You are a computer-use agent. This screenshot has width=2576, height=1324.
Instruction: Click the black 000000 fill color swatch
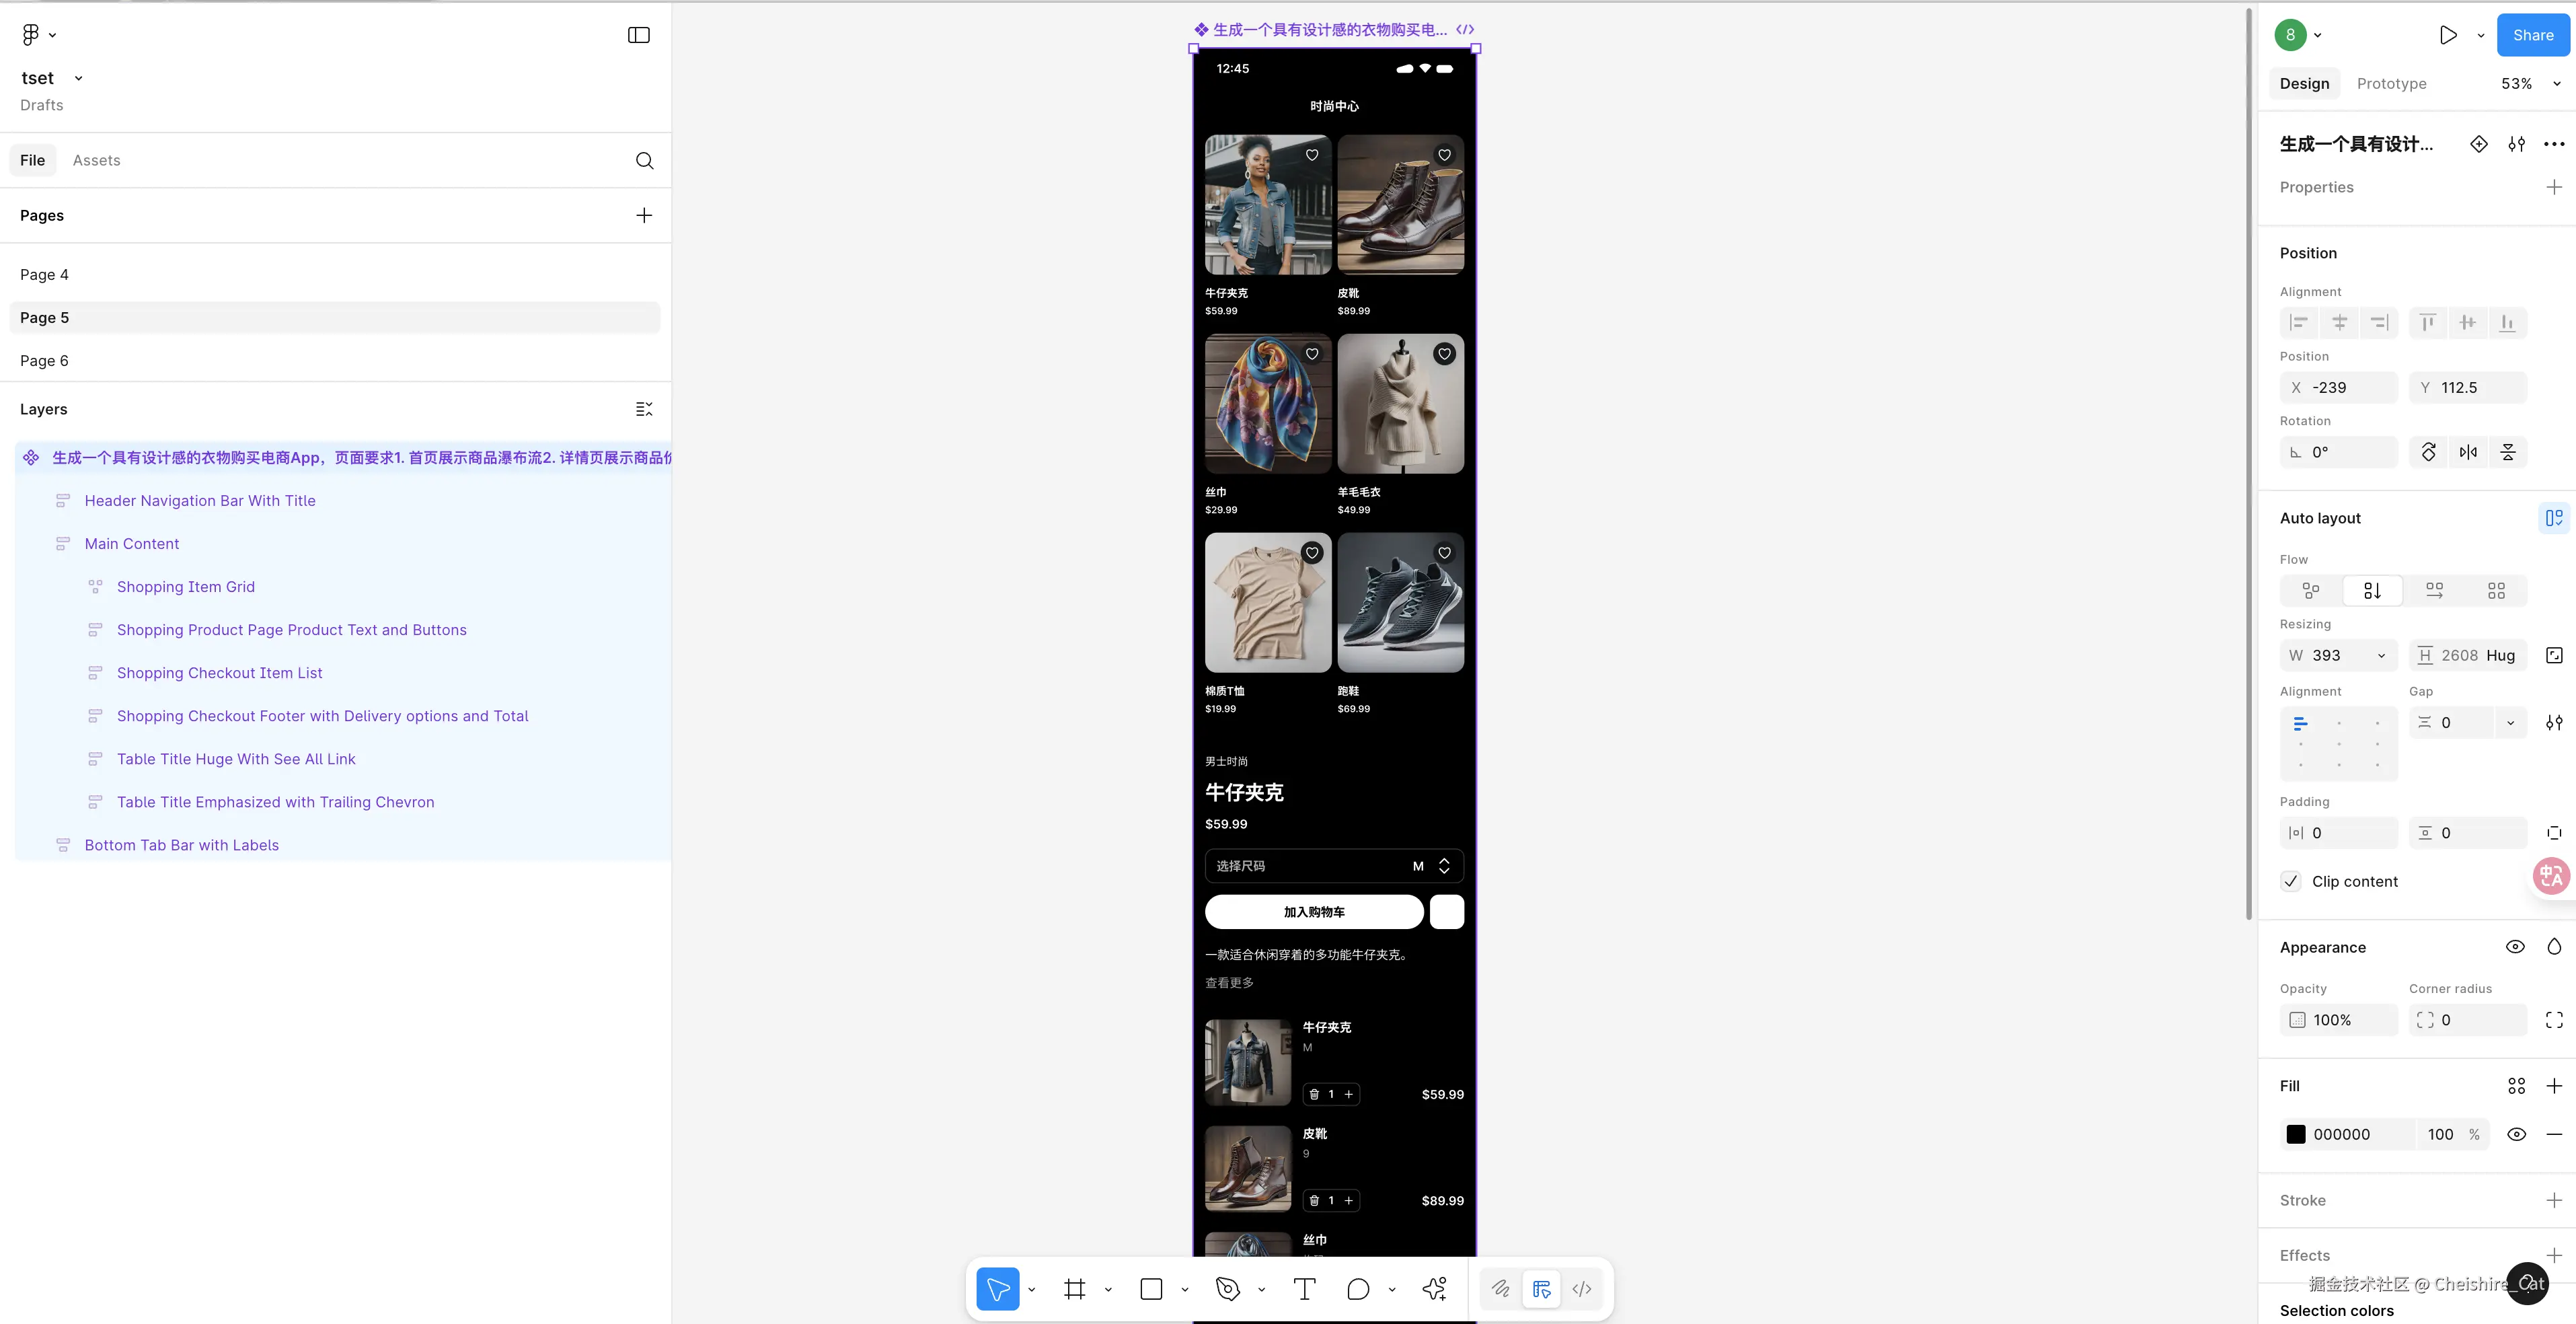coord(2296,1134)
